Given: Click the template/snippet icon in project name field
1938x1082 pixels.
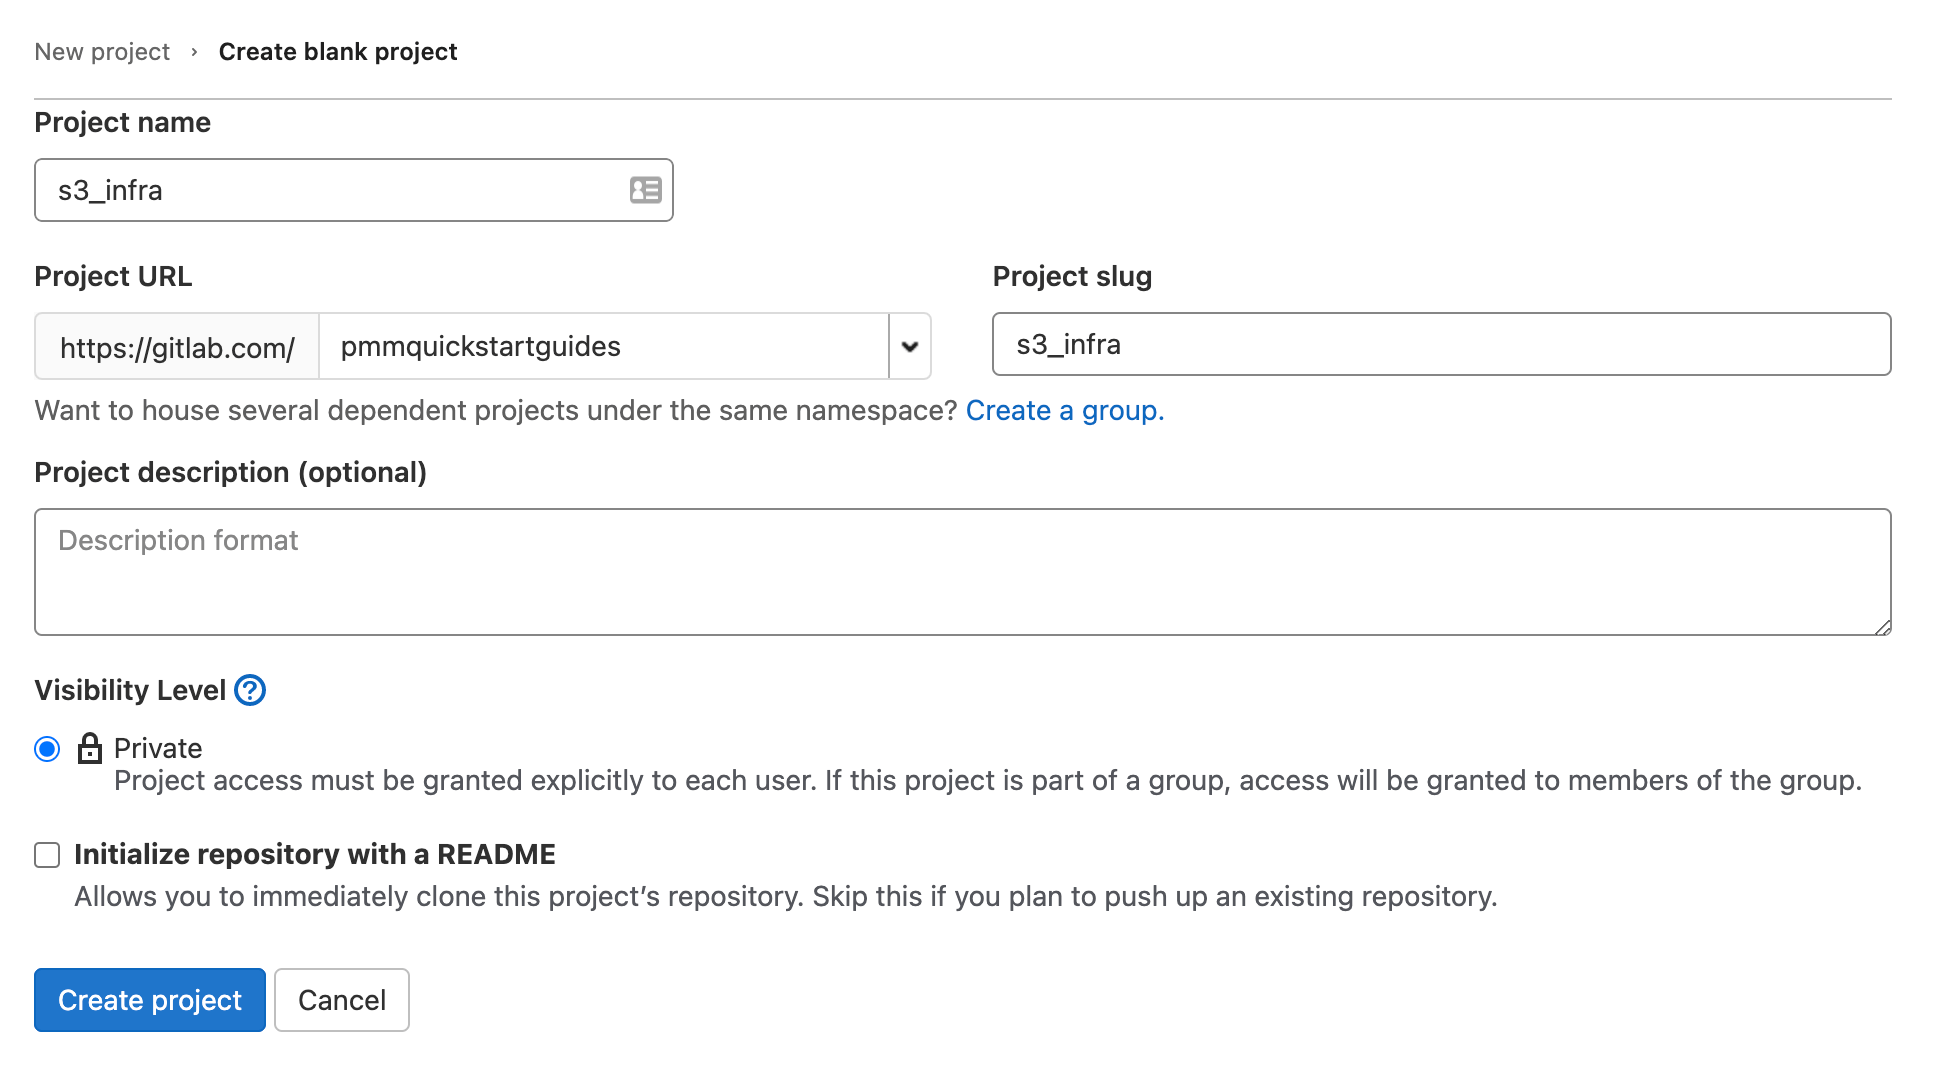Looking at the screenshot, I should pos(646,188).
